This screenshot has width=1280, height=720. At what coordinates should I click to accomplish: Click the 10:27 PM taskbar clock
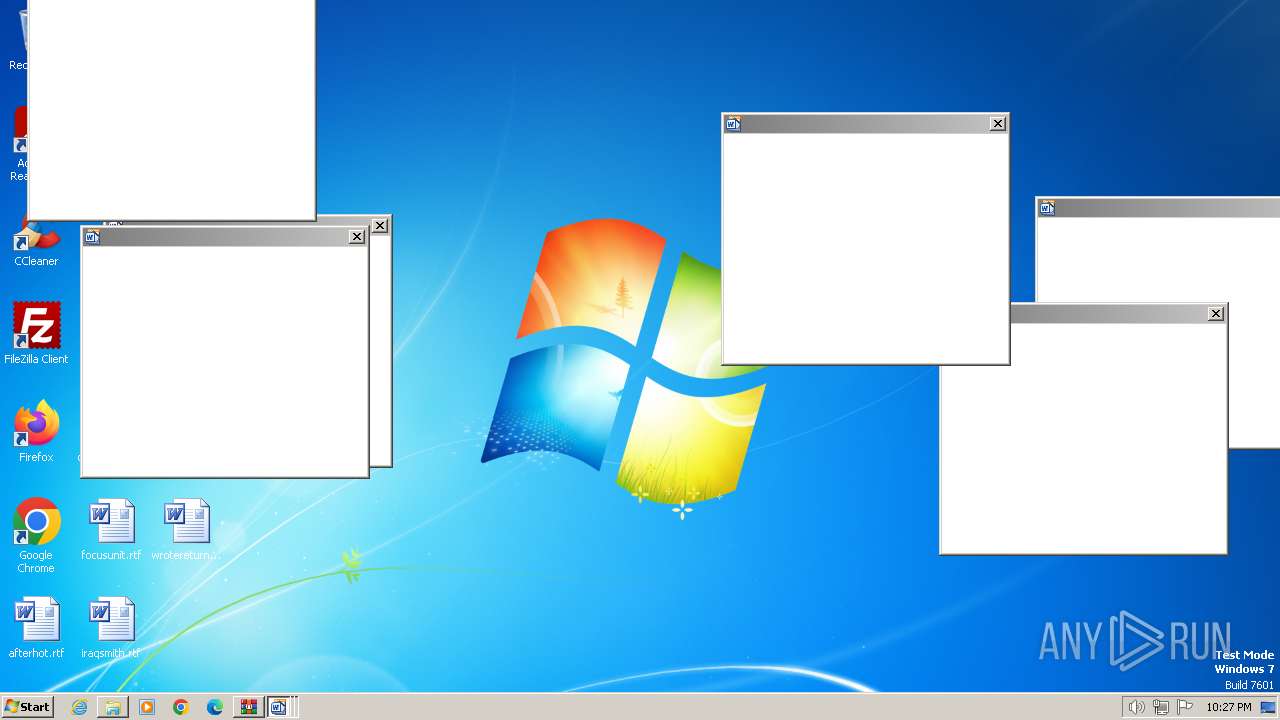click(x=1228, y=707)
